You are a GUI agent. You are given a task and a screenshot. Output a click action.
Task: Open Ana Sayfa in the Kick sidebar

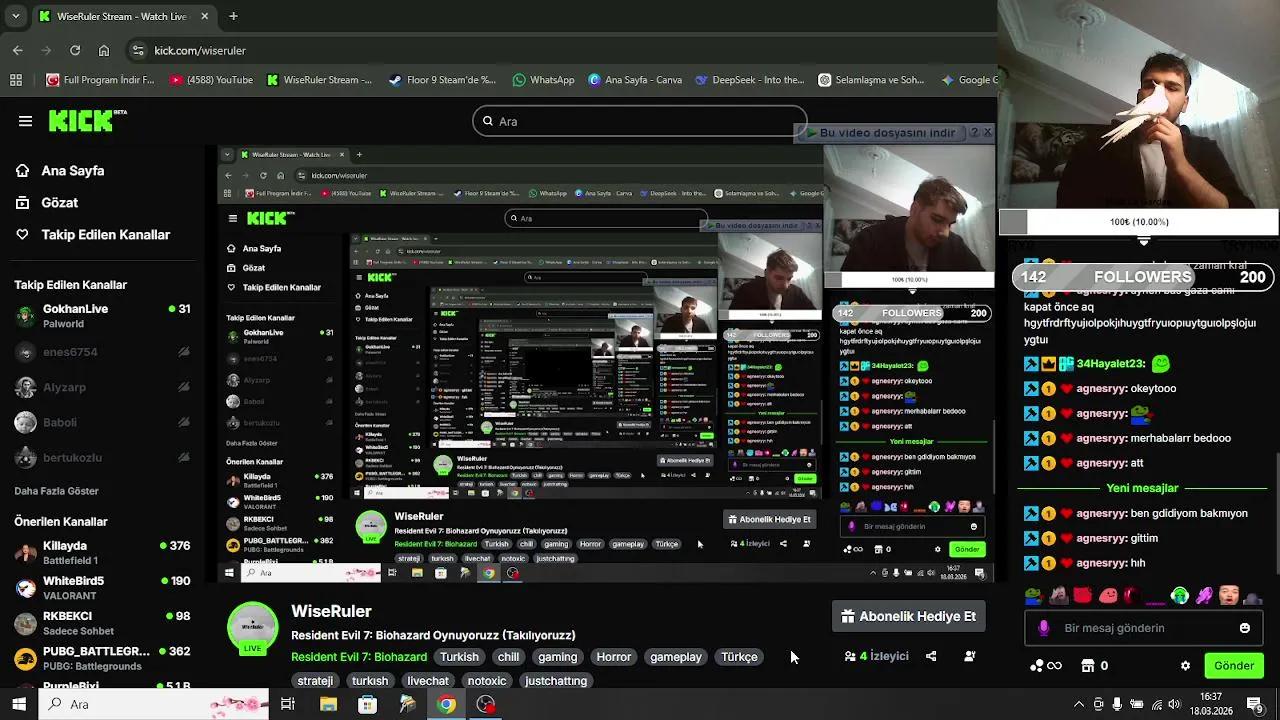[x=72, y=171]
